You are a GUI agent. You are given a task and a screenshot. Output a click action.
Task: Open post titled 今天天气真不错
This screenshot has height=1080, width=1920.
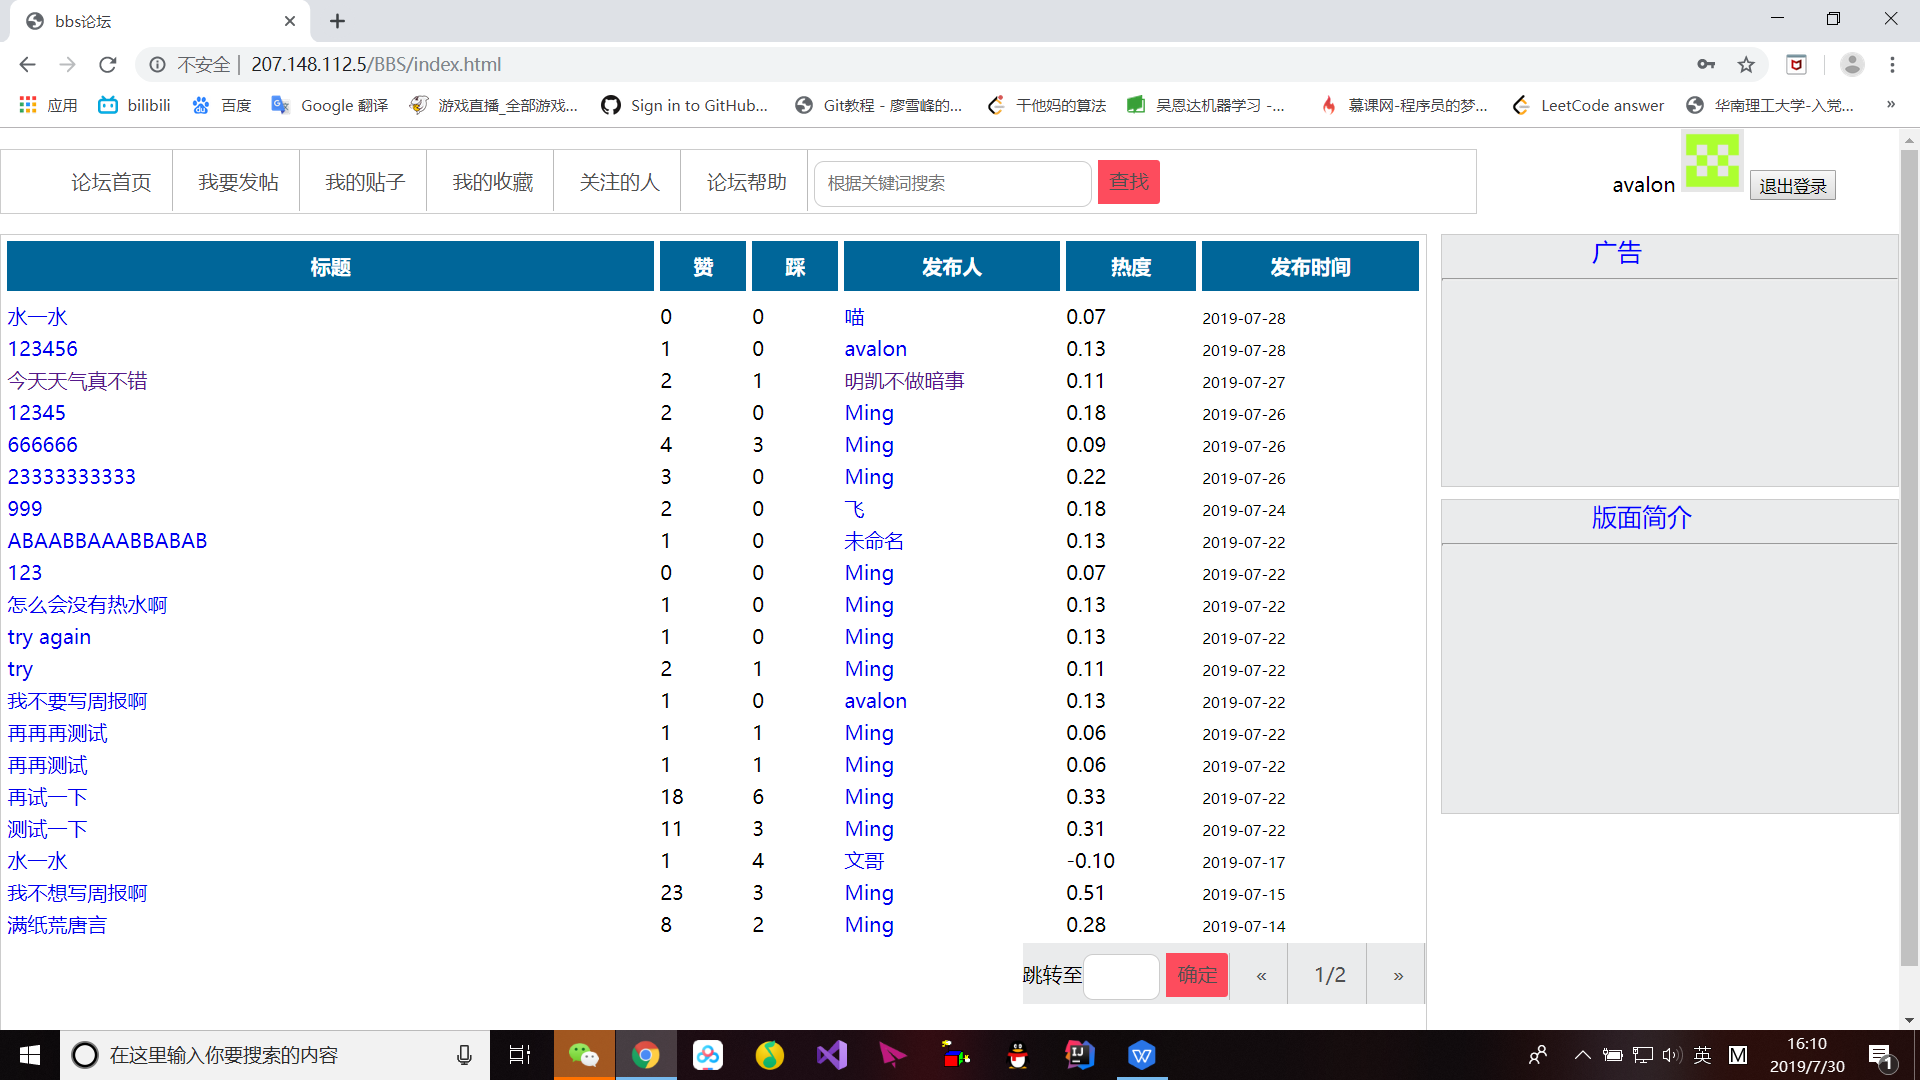[78, 381]
